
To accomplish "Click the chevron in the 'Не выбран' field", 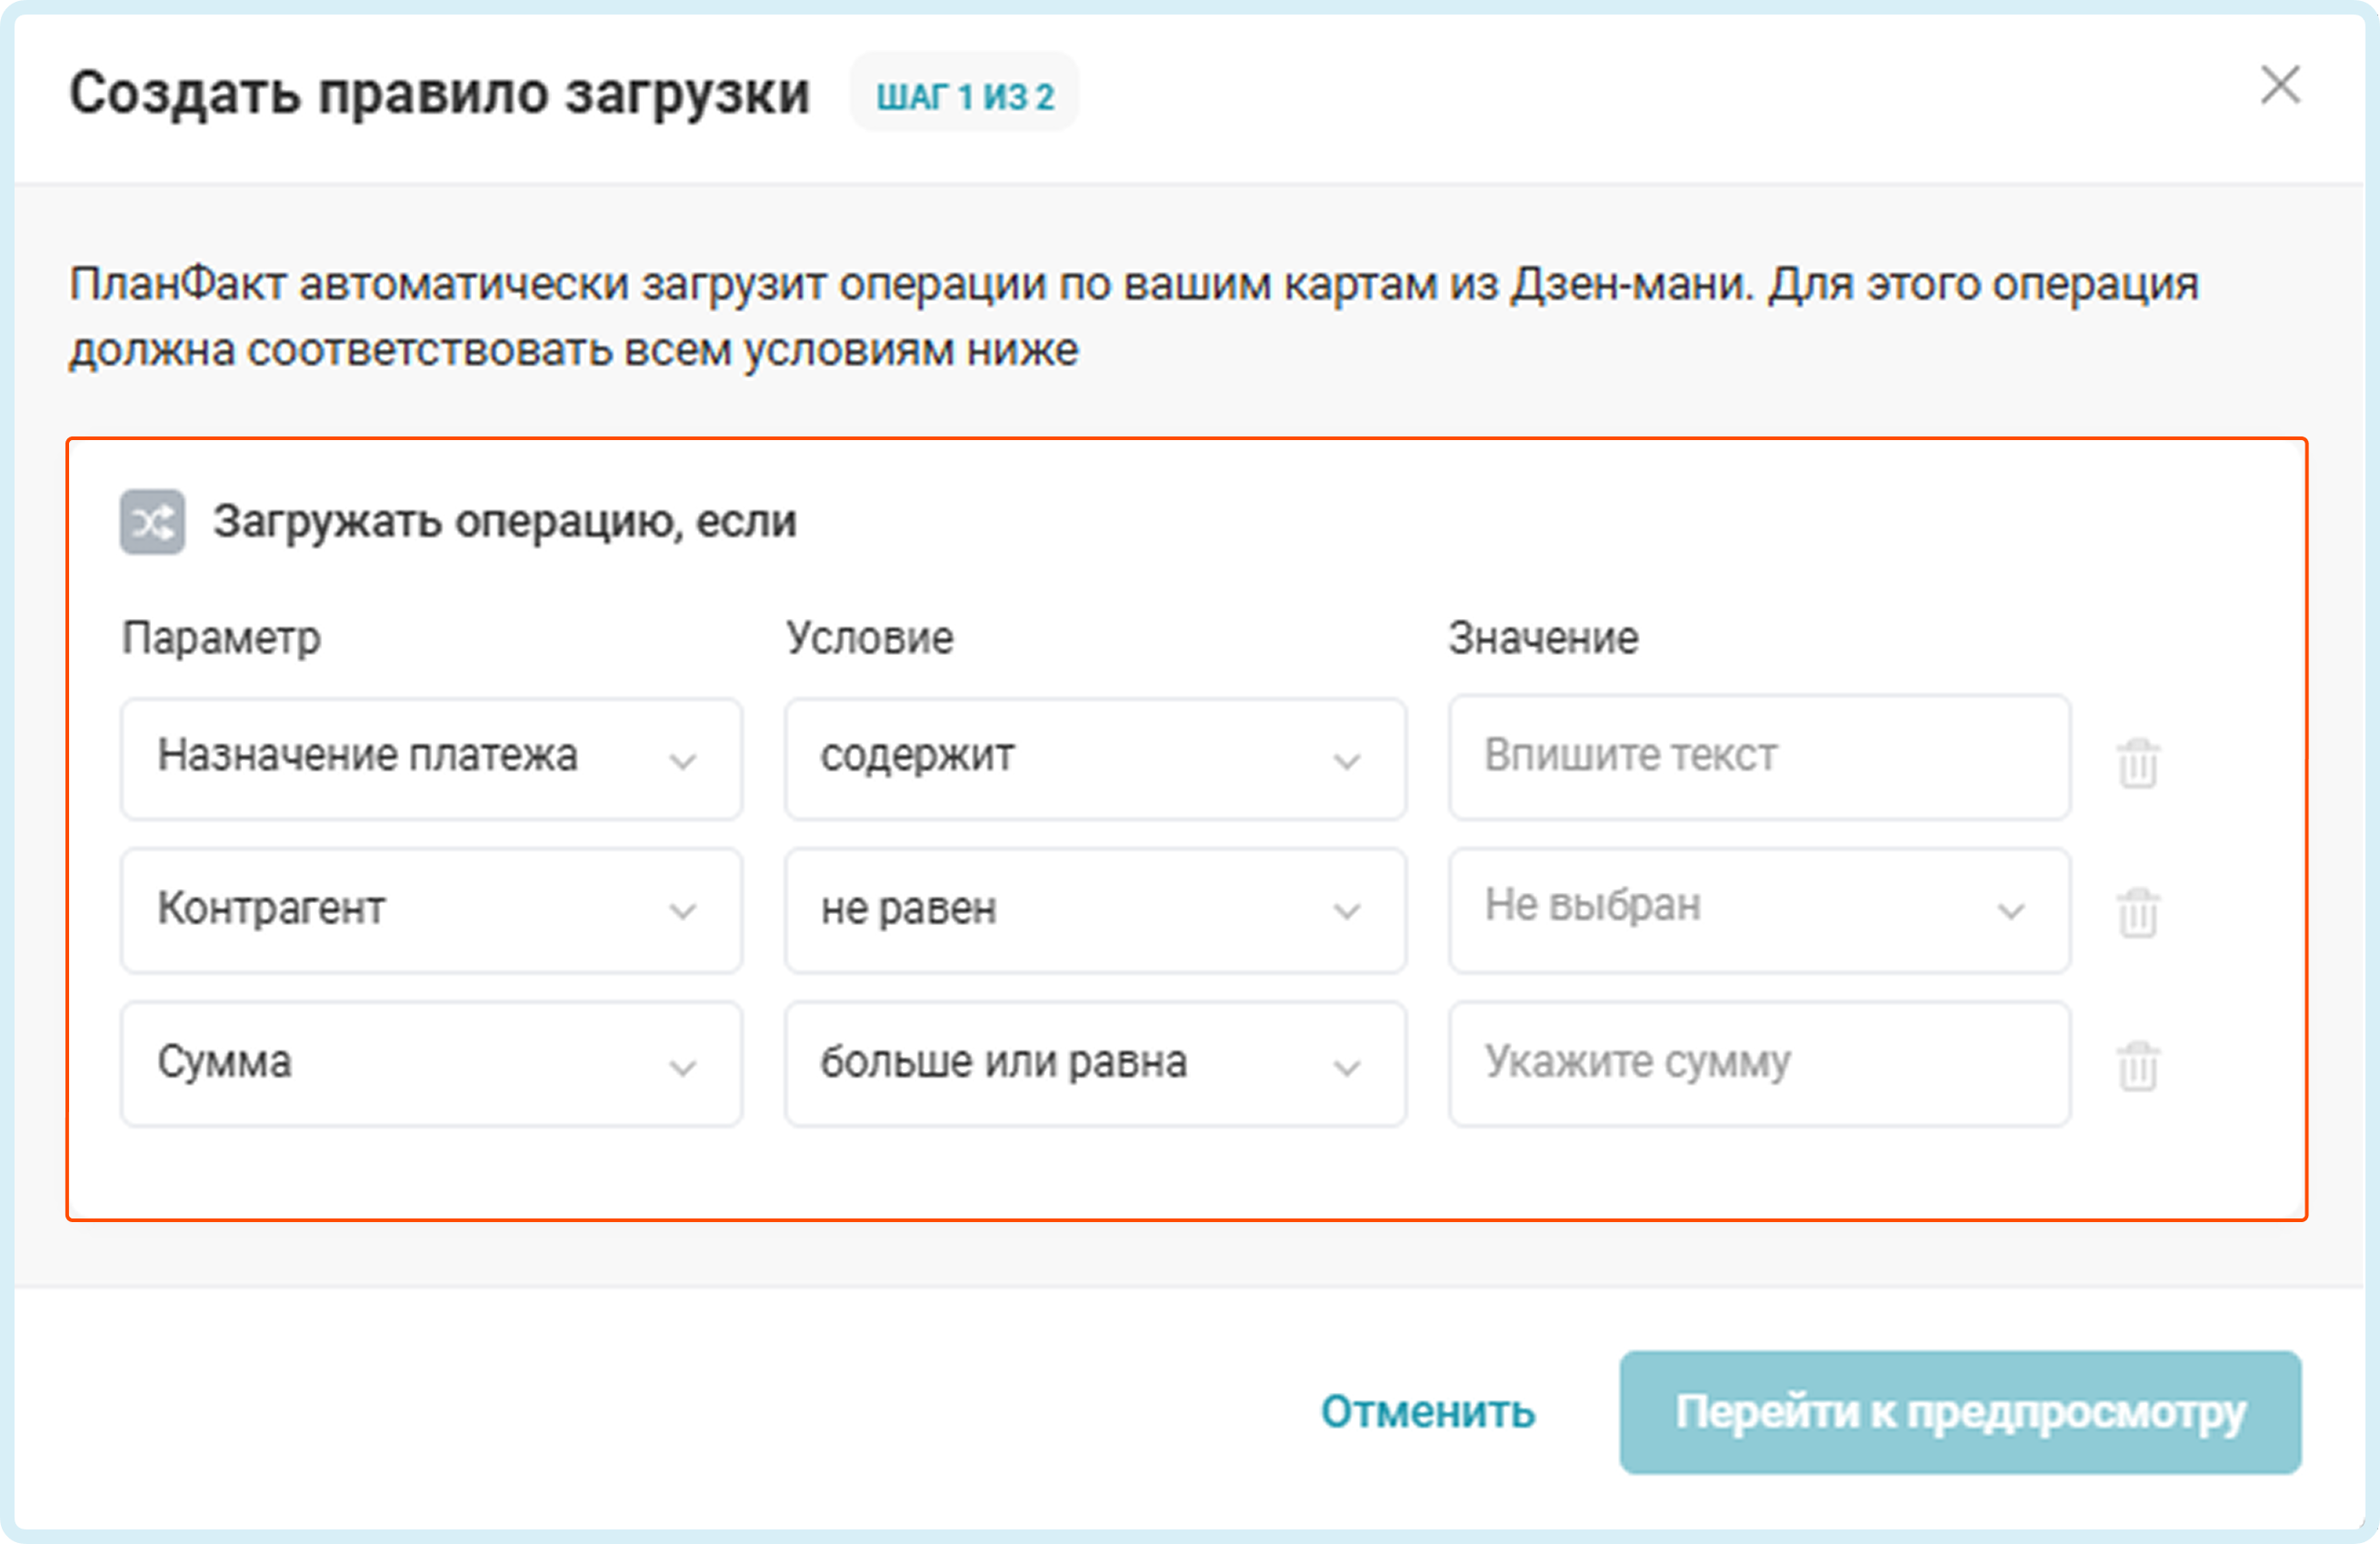I will click(x=2011, y=912).
